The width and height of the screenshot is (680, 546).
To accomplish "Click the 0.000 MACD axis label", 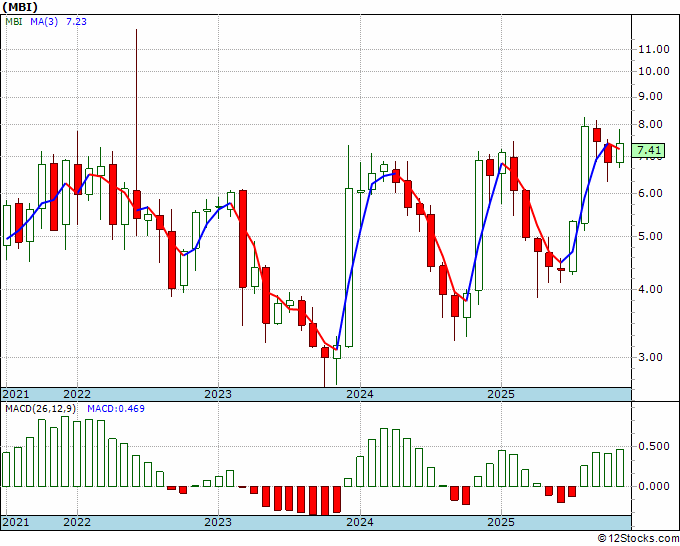I will [654, 487].
